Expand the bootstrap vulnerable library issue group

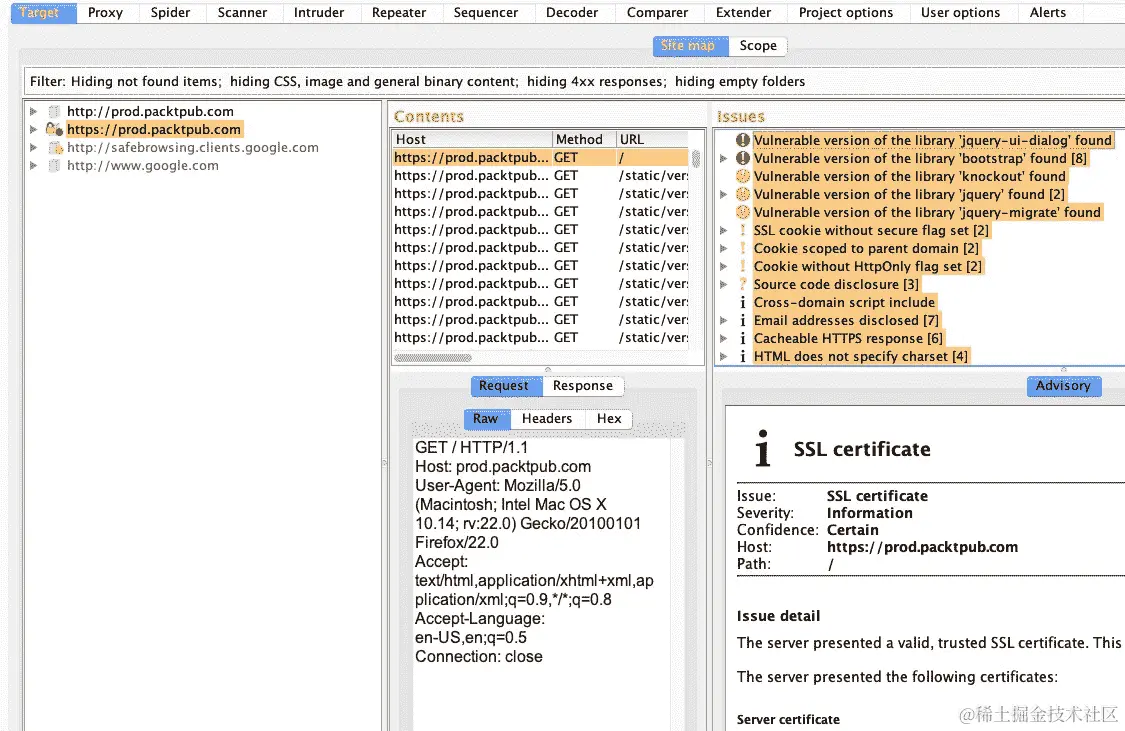[723, 159]
